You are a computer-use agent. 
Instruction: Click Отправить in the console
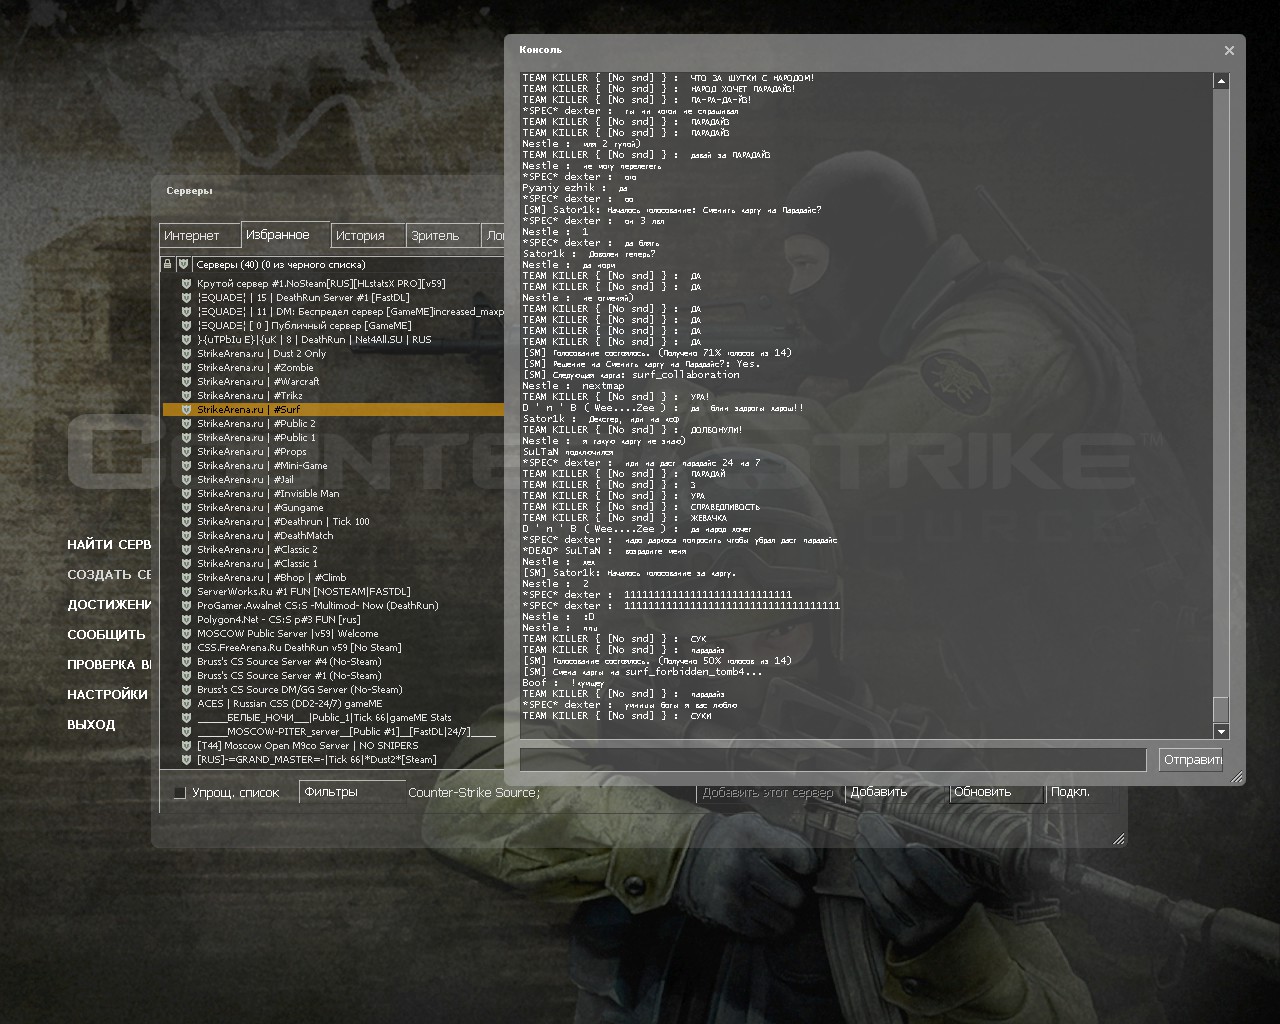tap(1191, 760)
